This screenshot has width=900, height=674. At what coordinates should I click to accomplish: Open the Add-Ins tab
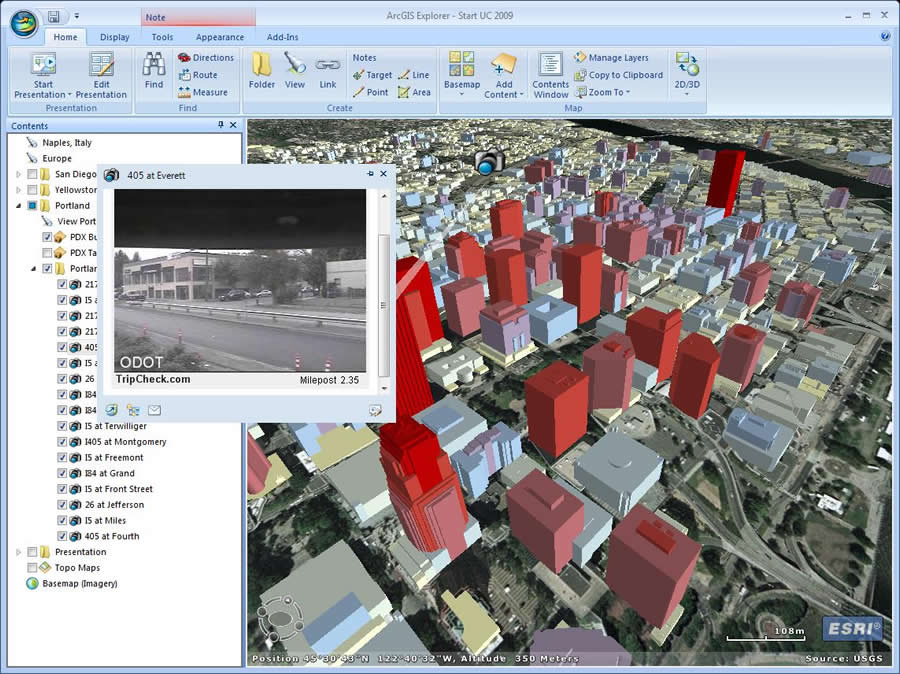point(282,37)
